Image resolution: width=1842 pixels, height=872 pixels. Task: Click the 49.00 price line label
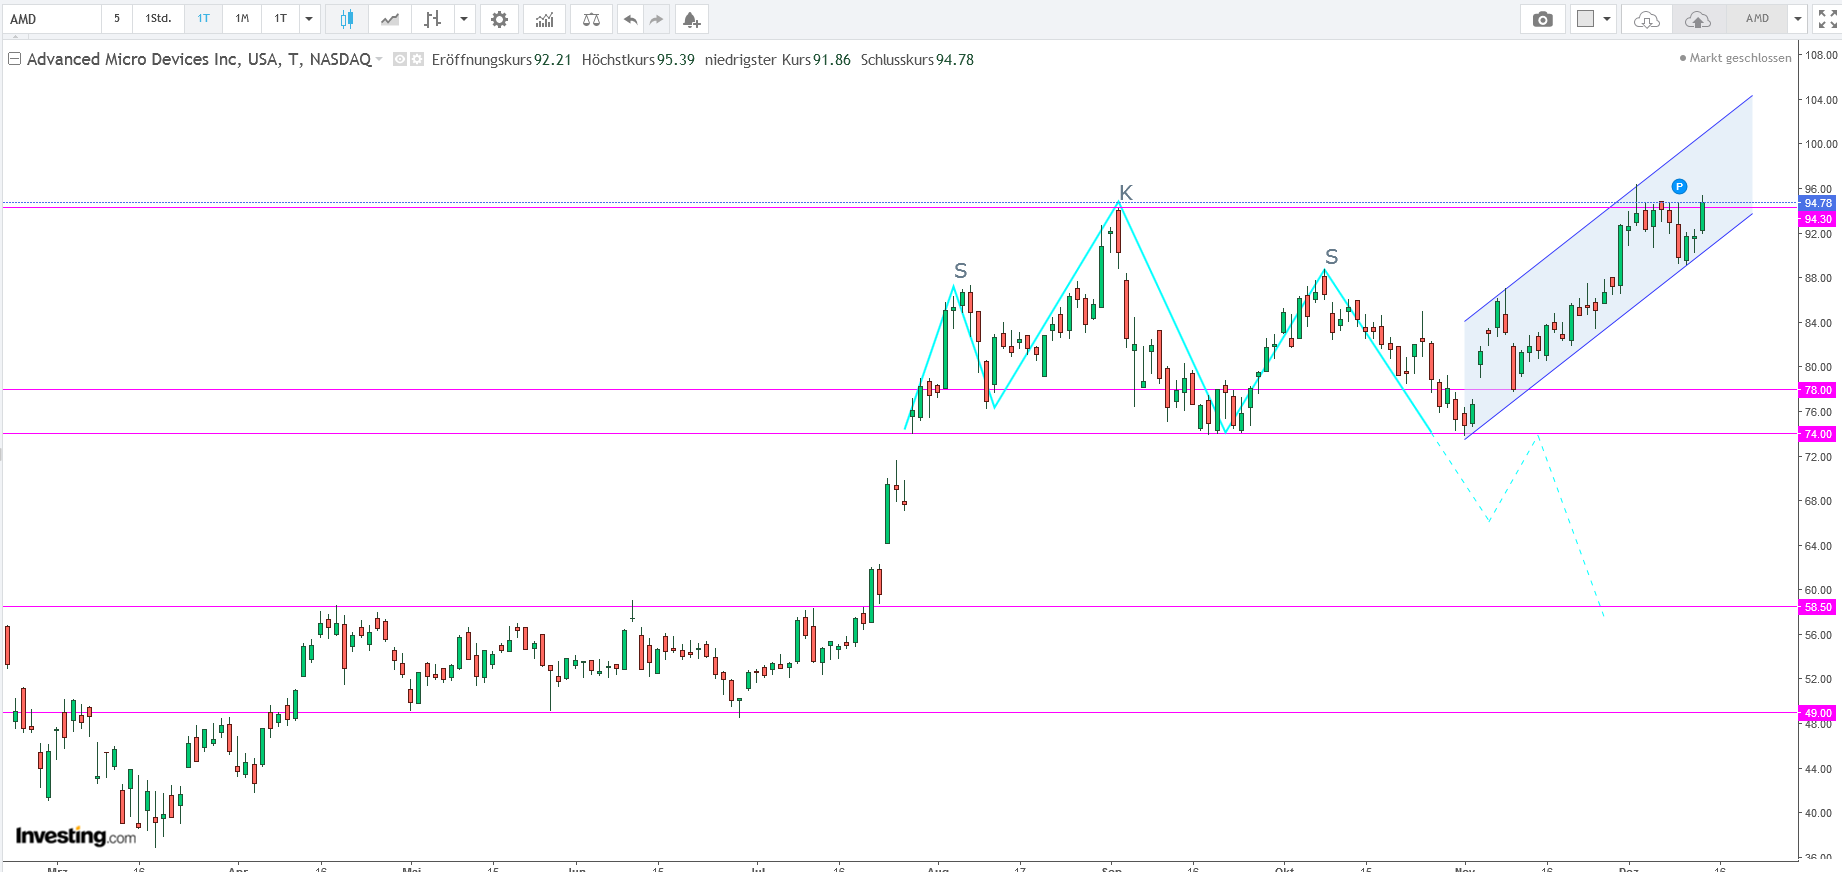pos(1818,713)
